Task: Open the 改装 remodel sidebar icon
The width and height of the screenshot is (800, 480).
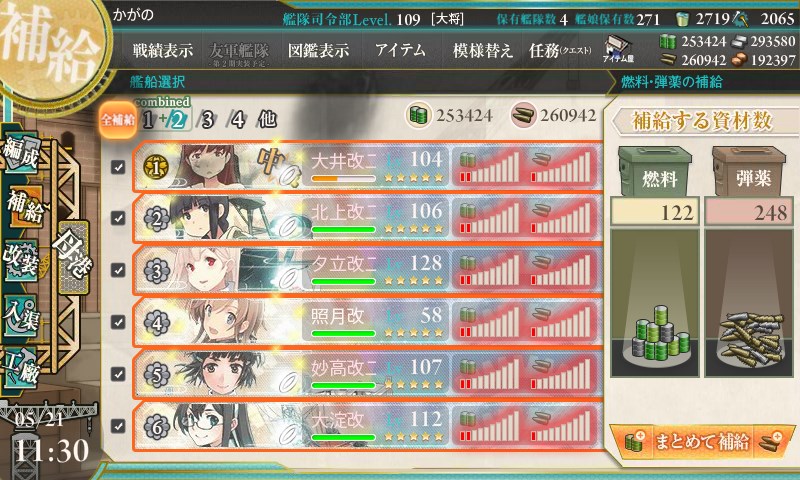Action: [x=21, y=260]
